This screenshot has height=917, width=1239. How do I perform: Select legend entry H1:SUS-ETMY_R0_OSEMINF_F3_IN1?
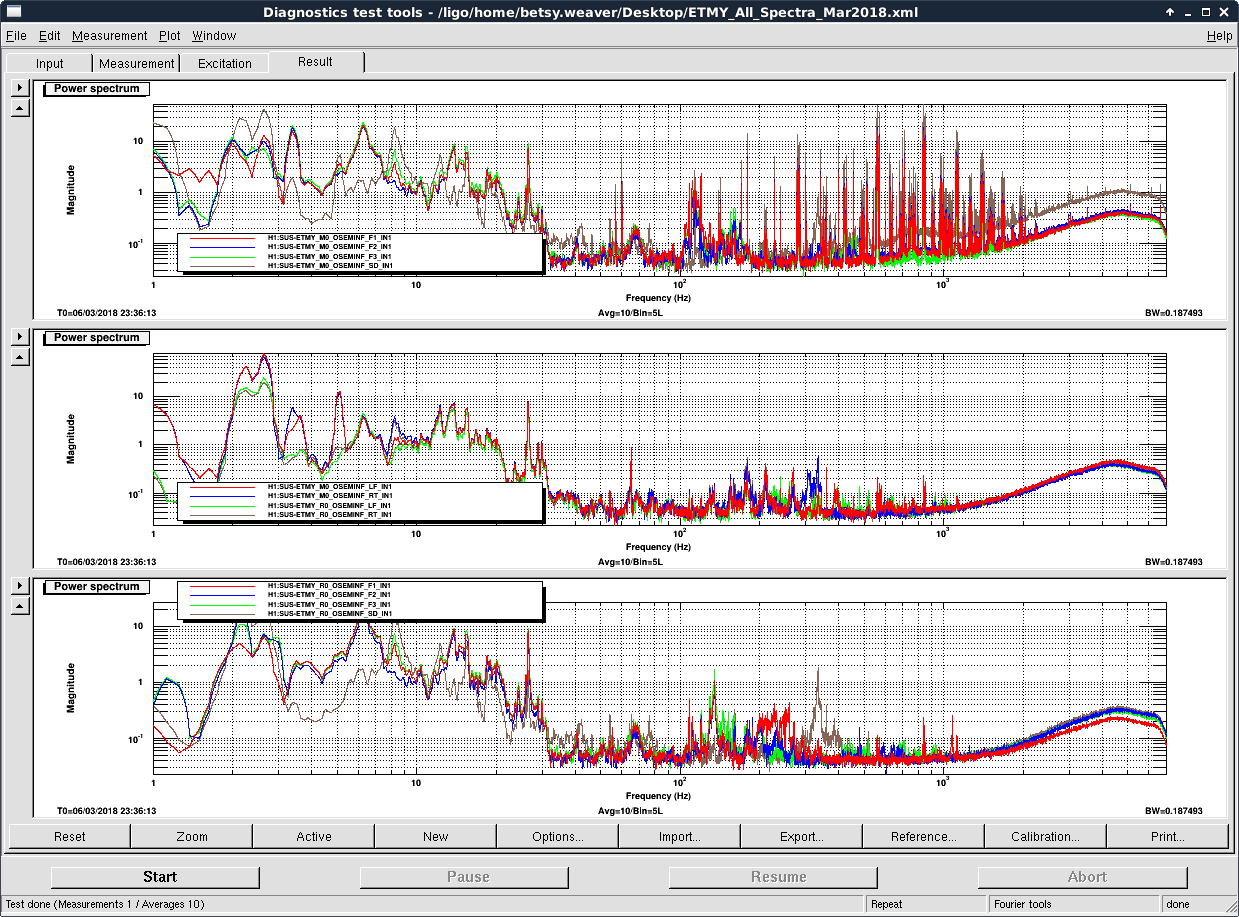[329, 604]
